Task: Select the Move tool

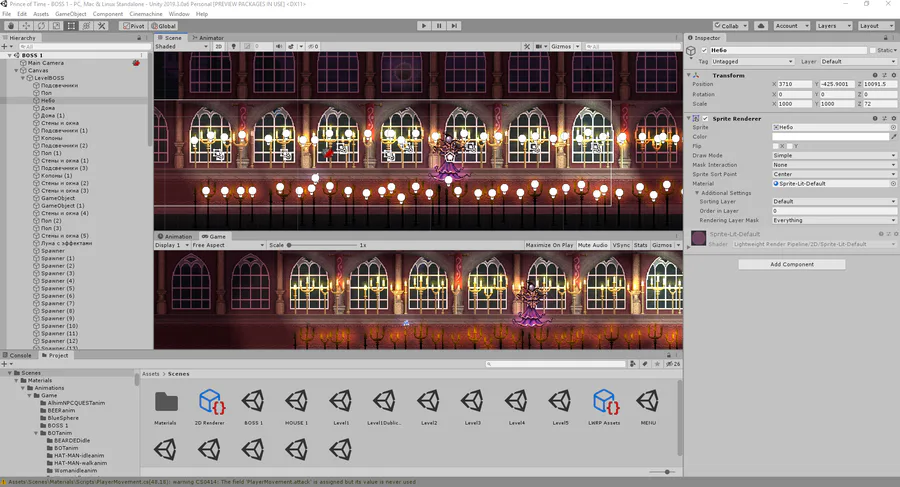Action: [x=26, y=26]
